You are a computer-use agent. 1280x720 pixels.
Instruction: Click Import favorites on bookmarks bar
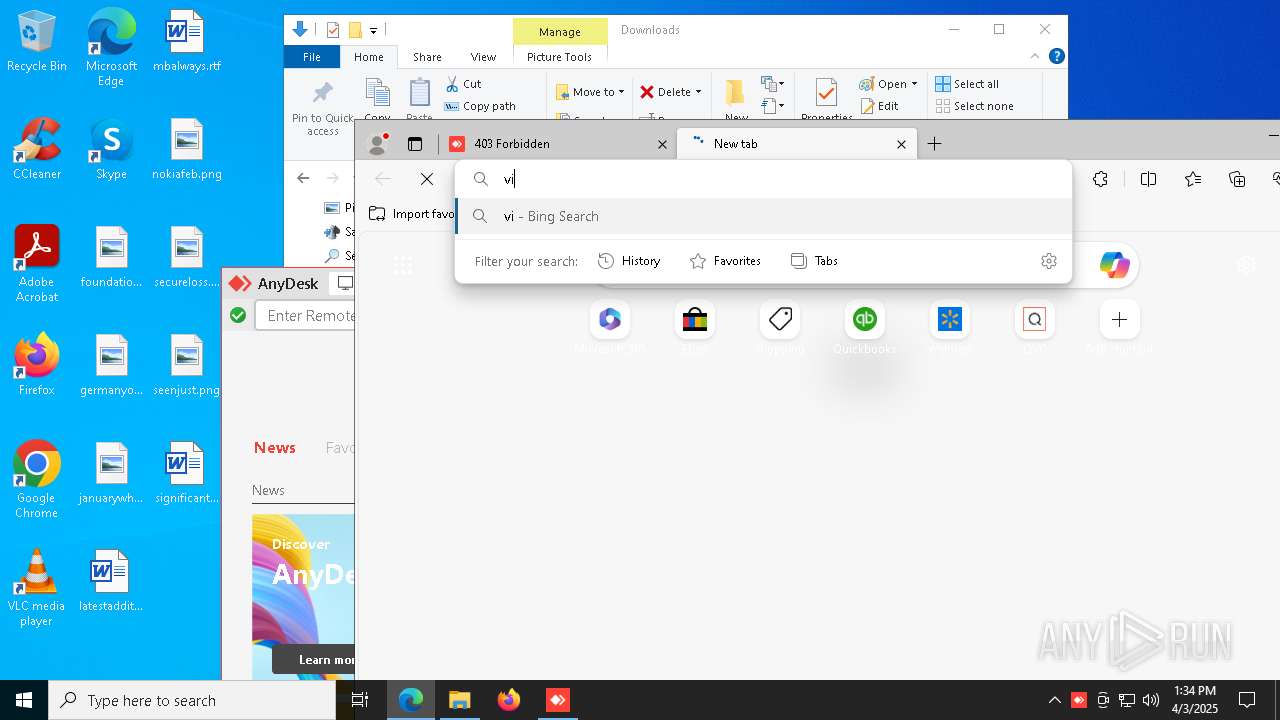[x=411, y=214]
